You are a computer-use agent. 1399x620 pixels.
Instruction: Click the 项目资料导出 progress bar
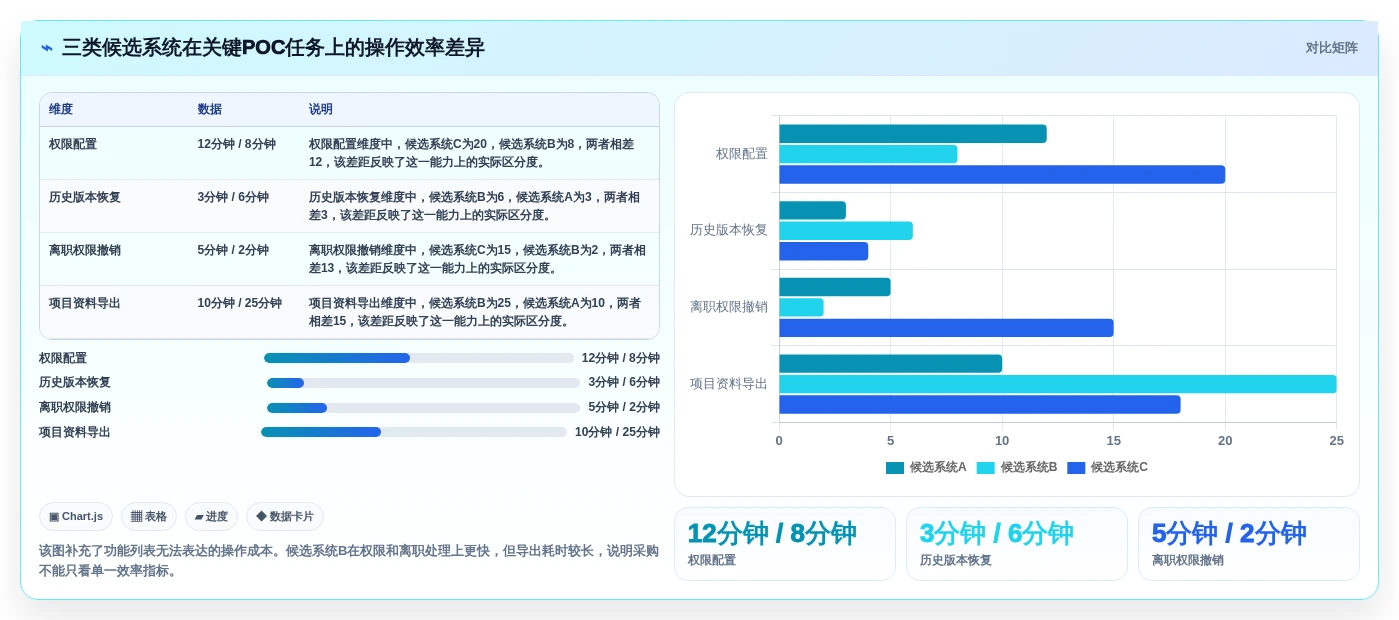point(414,432)
